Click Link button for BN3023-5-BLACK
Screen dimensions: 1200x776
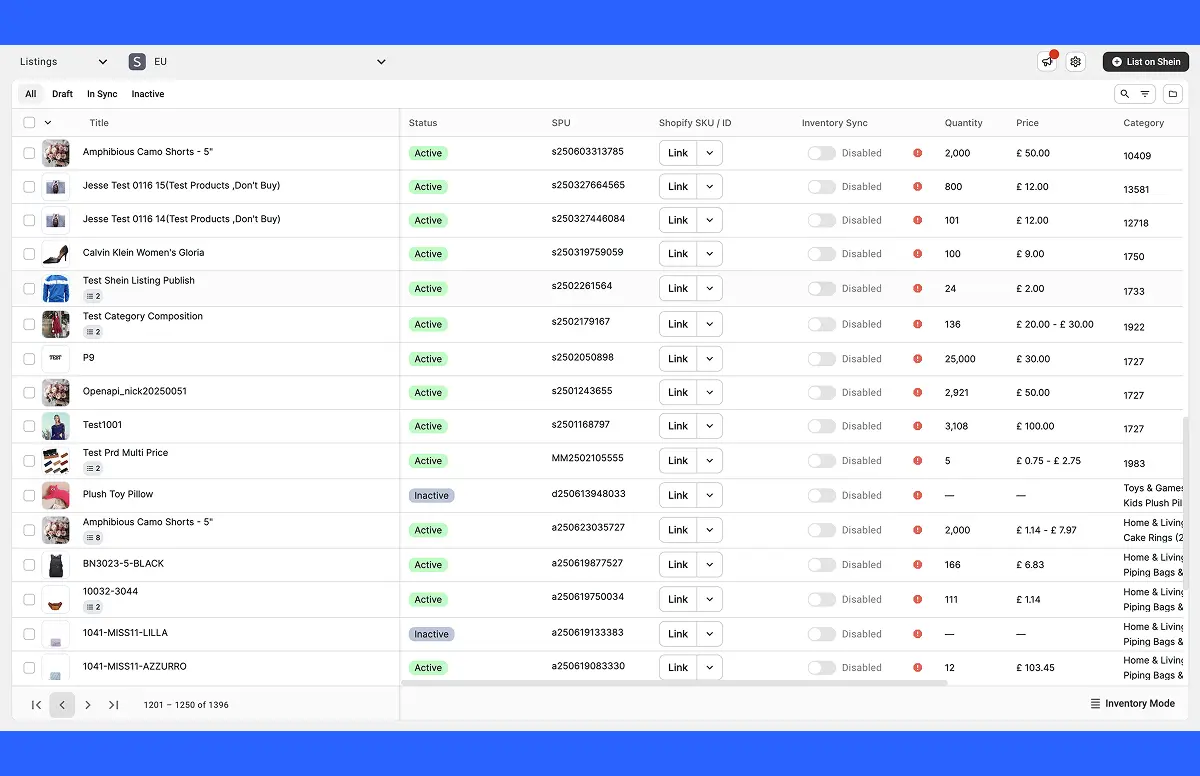(x=678, y=565)
